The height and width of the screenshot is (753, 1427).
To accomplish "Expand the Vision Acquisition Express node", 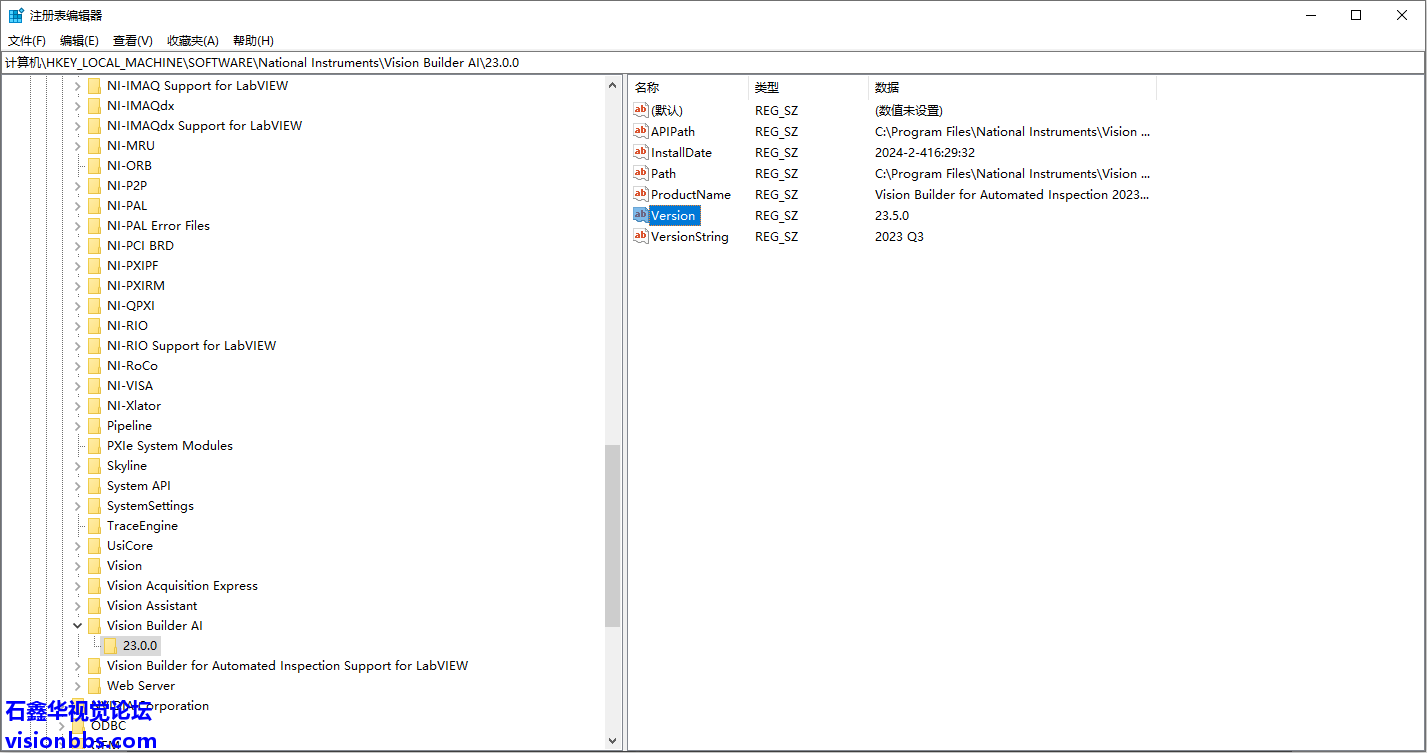I will tap(78, 586).
